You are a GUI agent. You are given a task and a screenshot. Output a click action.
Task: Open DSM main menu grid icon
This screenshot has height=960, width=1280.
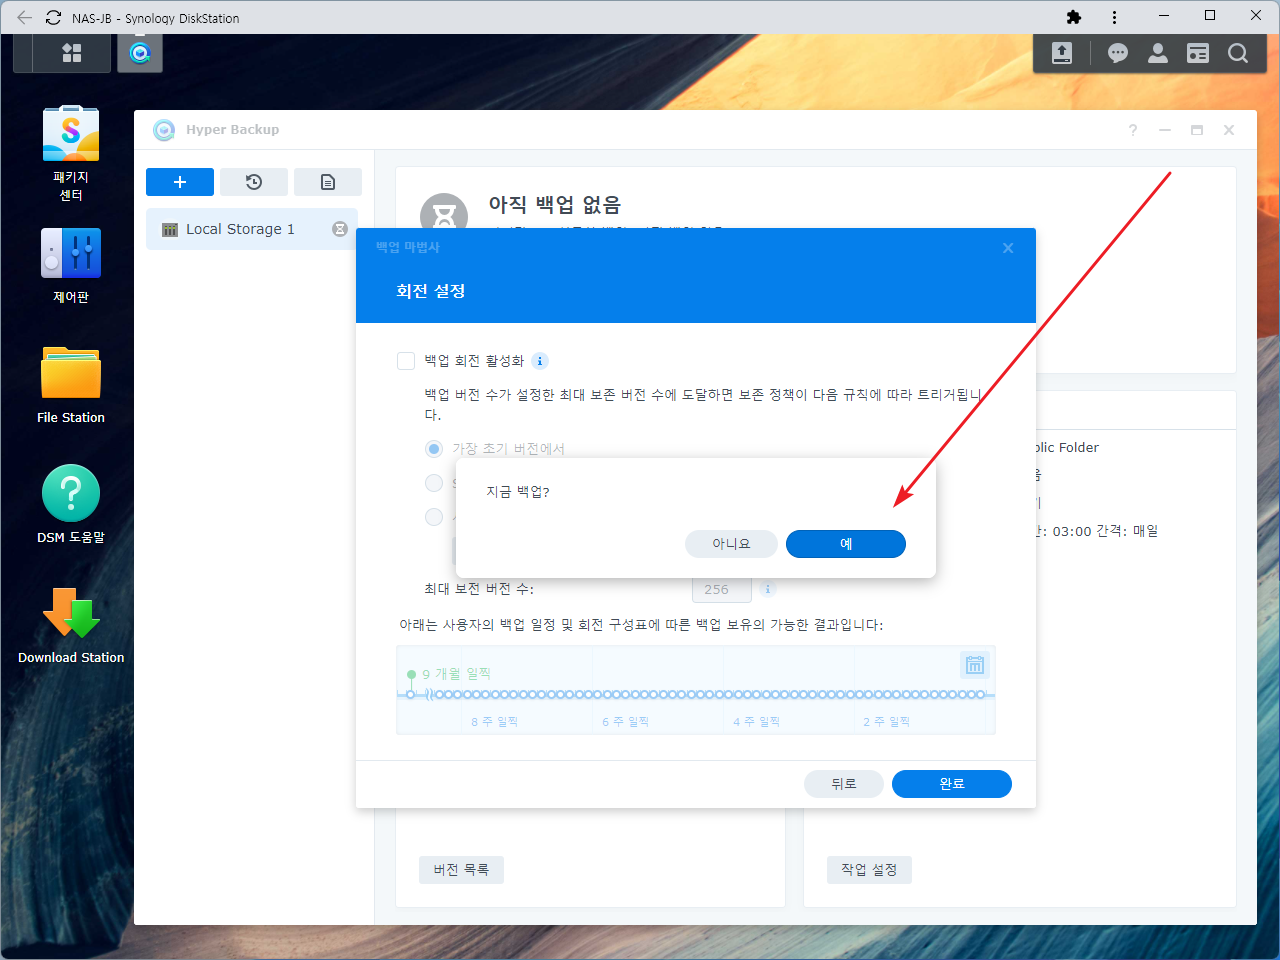tap(72, 53)
